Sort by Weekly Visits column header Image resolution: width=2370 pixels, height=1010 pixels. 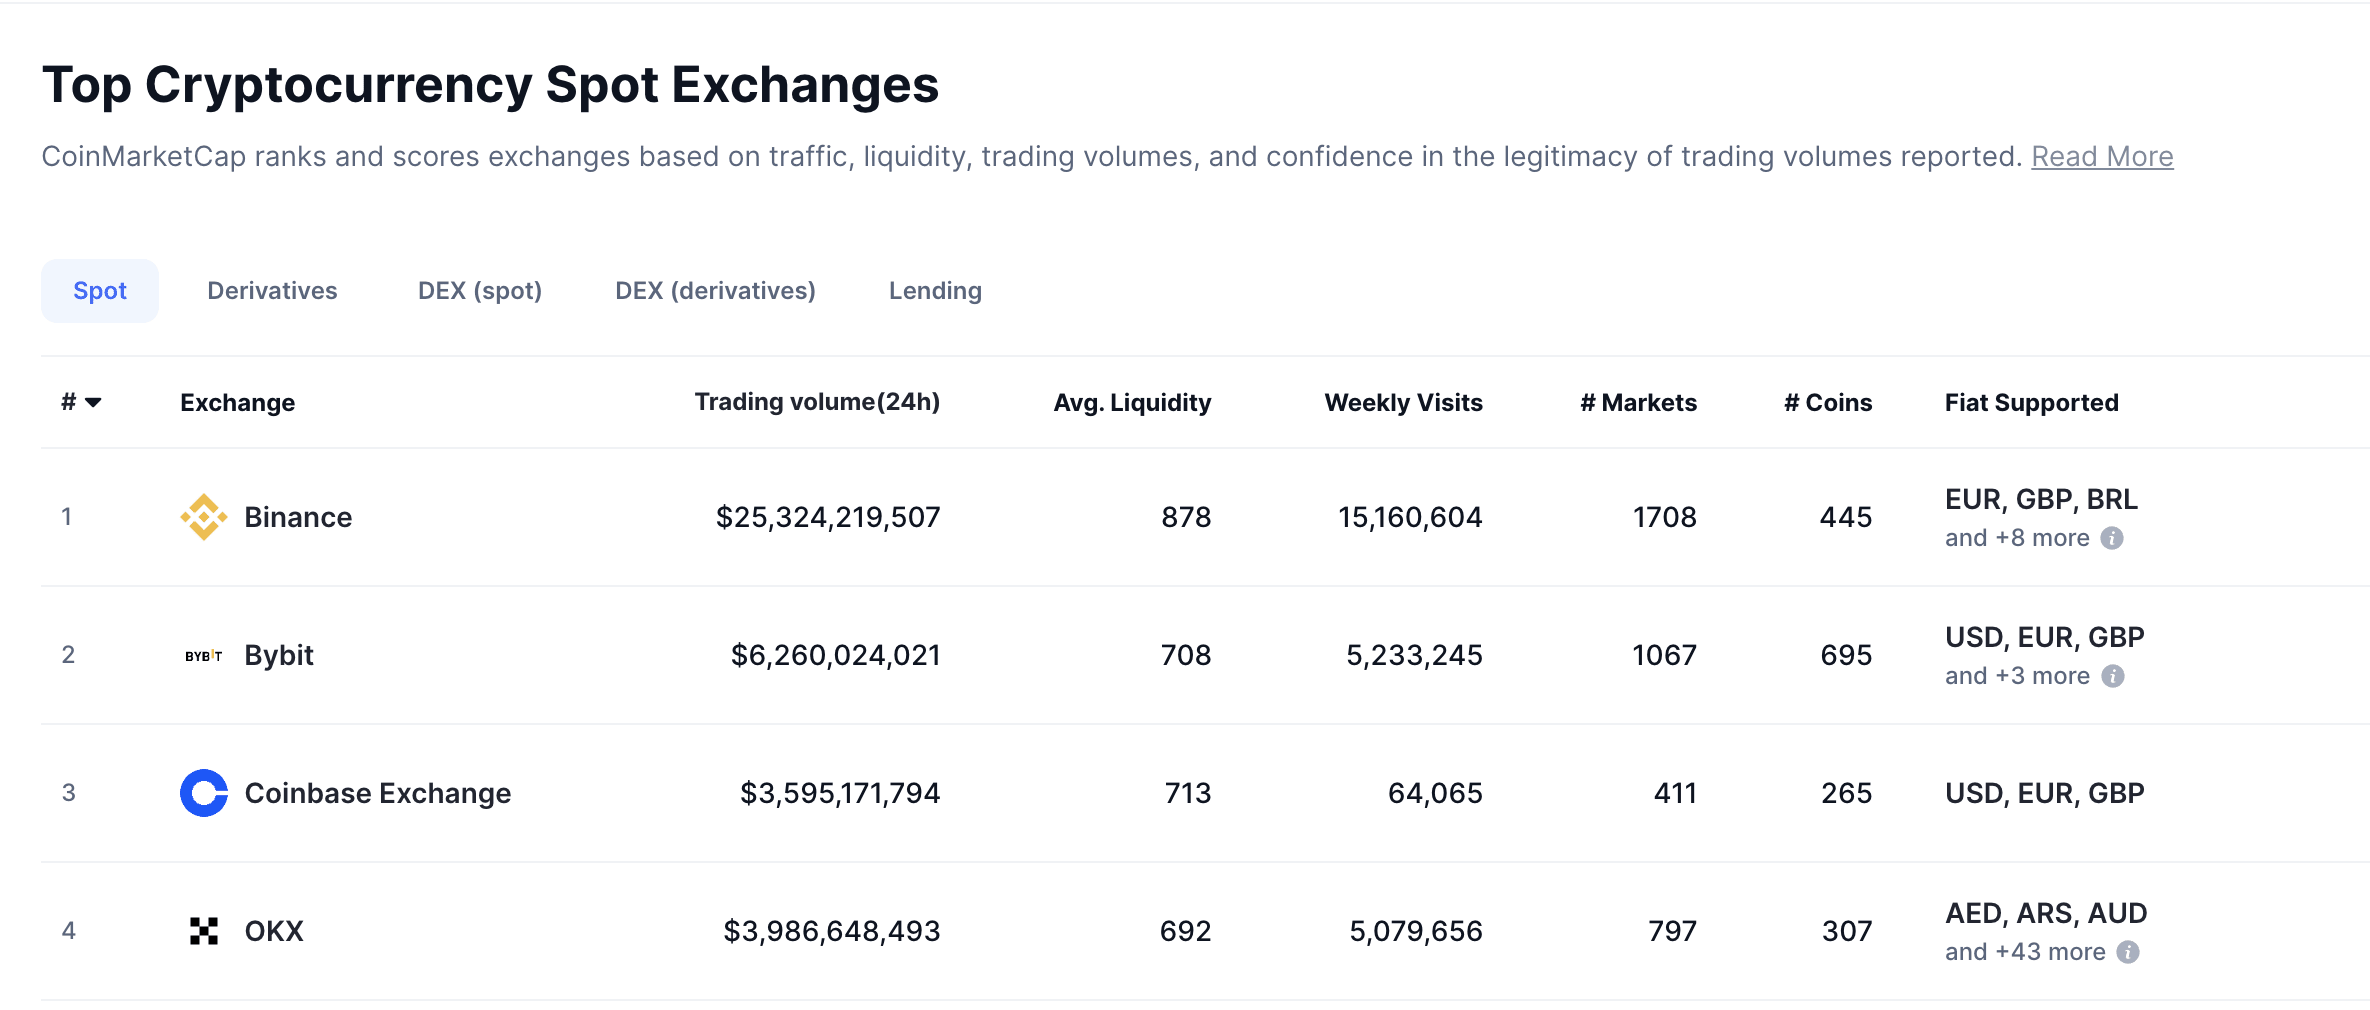pyautogui.click(x=1403, y=402)
